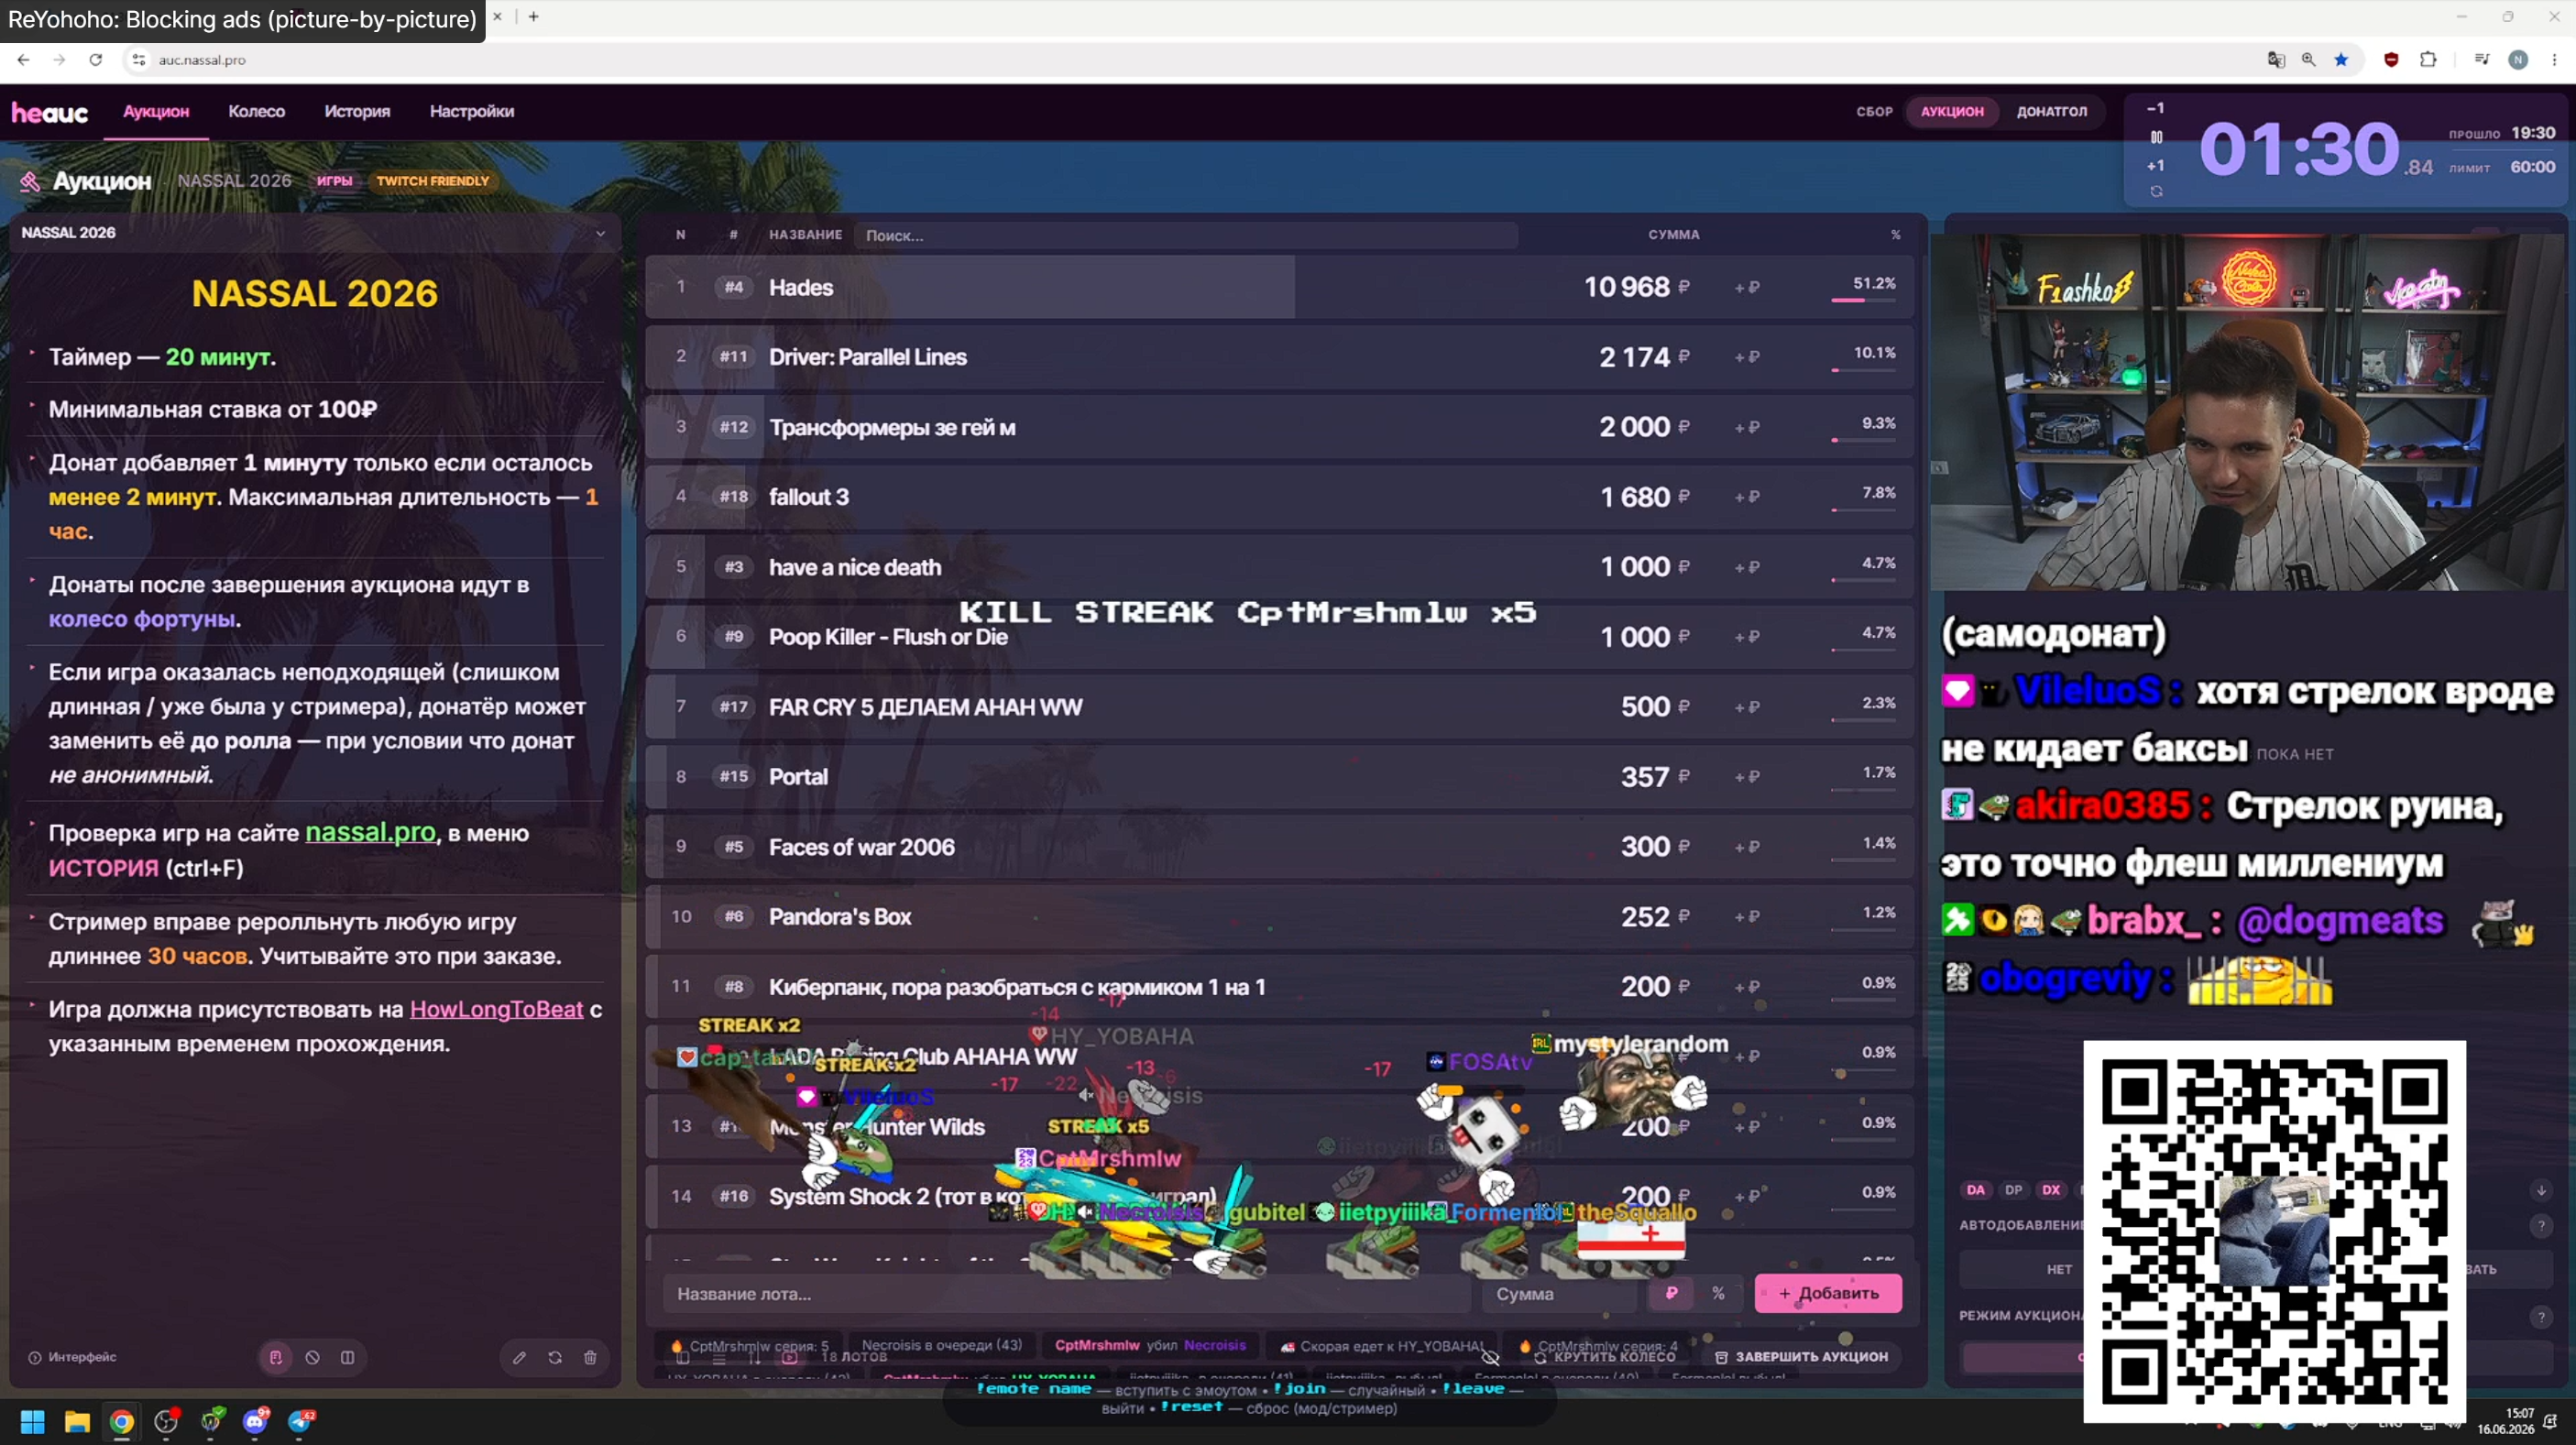Image resolution: width=2576 pixels, height=1445 pixels.
Task: Delete rules with the trash icon
Action: 590,1357
